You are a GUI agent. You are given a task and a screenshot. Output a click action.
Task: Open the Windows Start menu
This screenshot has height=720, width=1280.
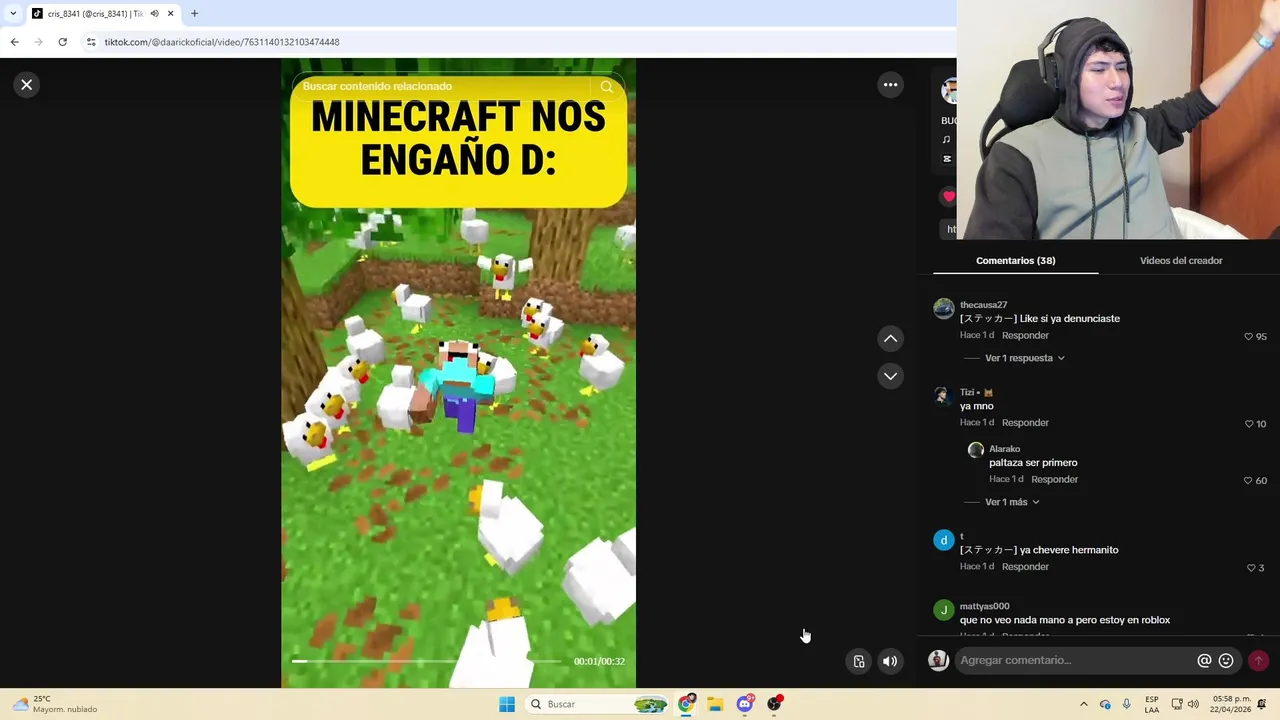click(507, 705)
